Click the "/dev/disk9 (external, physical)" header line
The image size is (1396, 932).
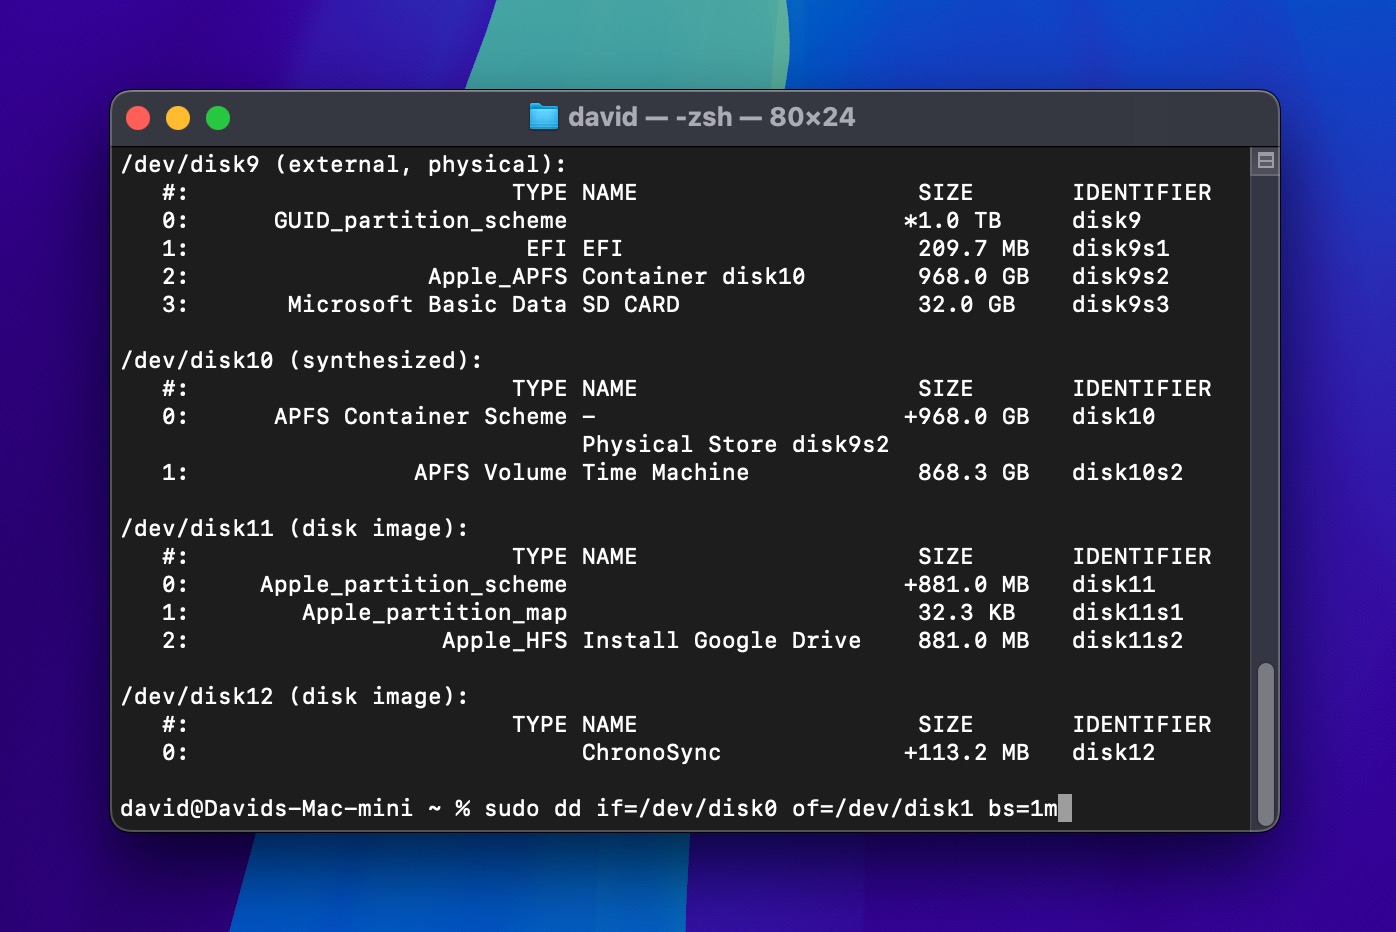(343, 164)
